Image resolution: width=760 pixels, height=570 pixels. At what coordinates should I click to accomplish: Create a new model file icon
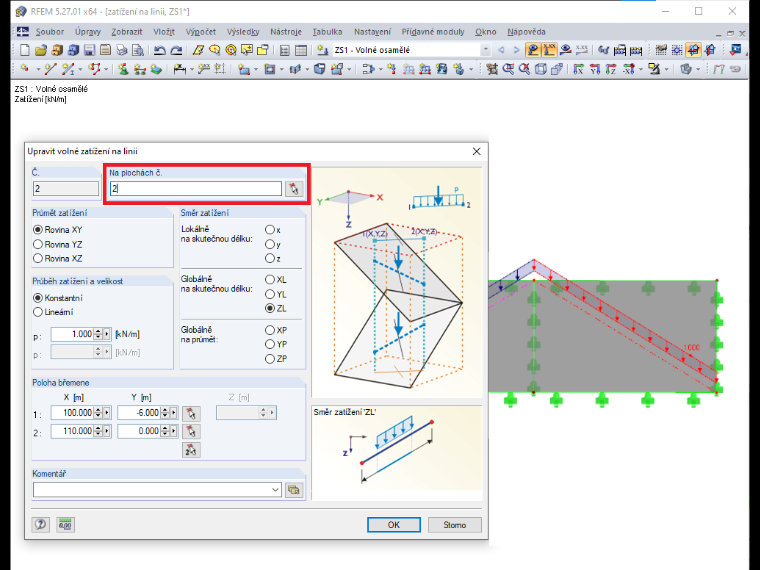click(x=24, y=50)
